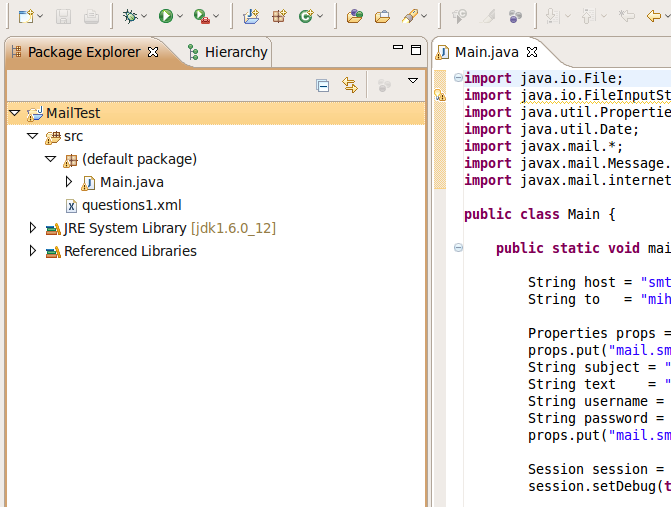Click the warning marker beside FileInputStream import

point(440,95)
